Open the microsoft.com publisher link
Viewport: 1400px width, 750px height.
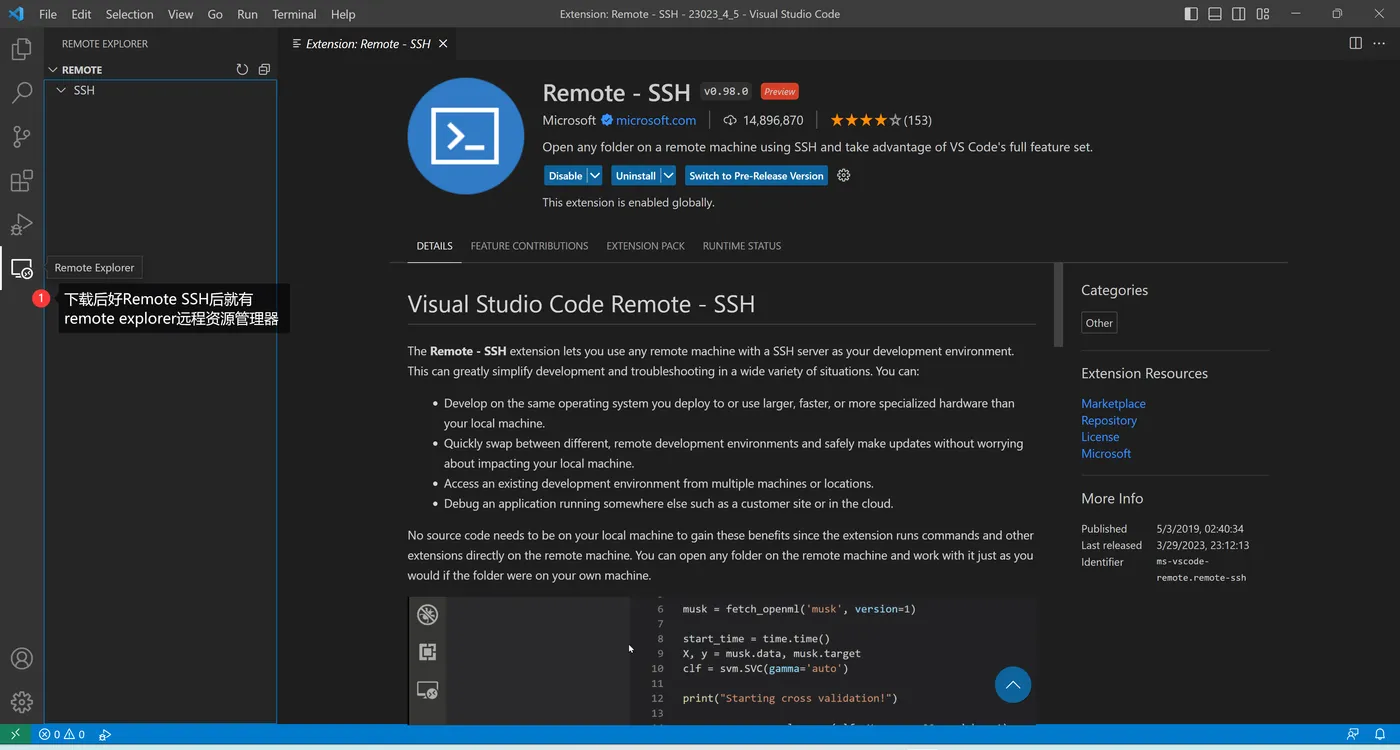(x=656, y=120)
